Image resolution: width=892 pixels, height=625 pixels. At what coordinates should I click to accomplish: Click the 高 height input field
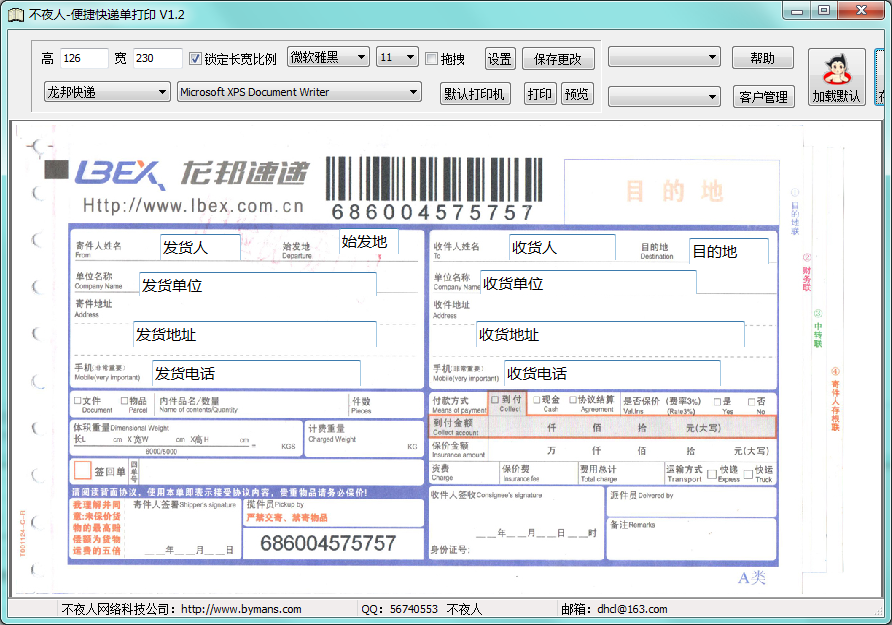click(84, 59)
